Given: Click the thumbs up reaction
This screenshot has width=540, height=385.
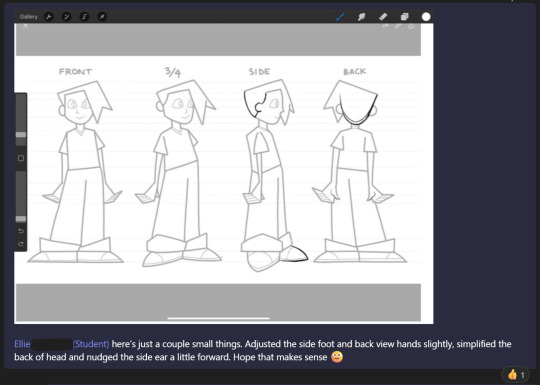Looking at the screenshot, I should point(516,374).
